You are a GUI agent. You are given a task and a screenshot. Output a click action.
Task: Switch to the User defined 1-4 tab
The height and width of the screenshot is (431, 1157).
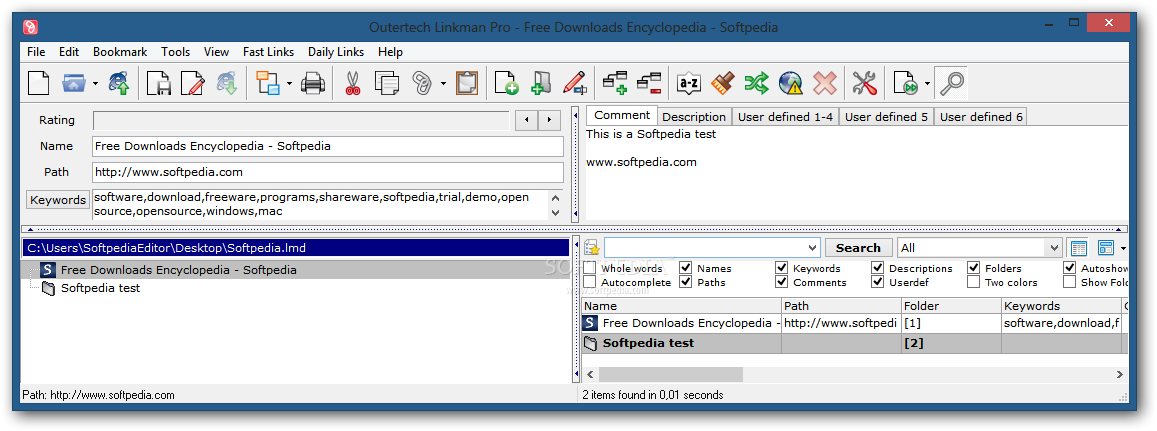784,117
